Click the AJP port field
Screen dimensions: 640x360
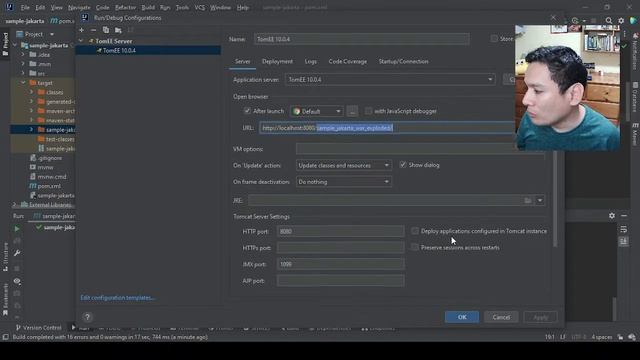click(x=340, y=281)
